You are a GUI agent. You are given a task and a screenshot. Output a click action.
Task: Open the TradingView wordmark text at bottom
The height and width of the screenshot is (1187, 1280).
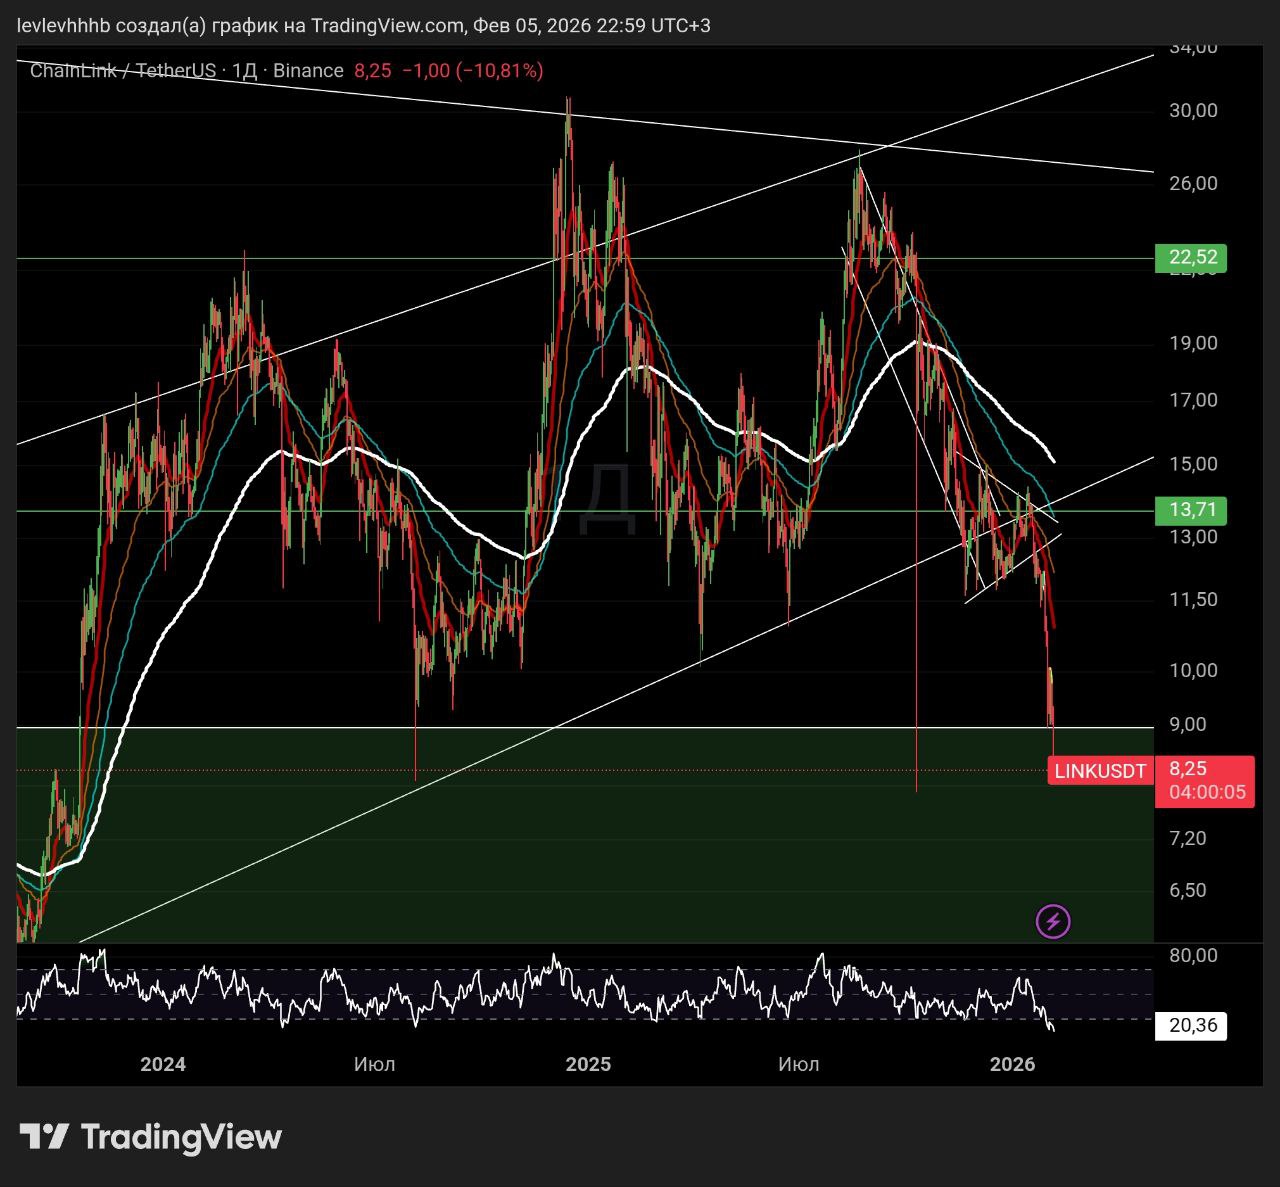[181, 1137]
